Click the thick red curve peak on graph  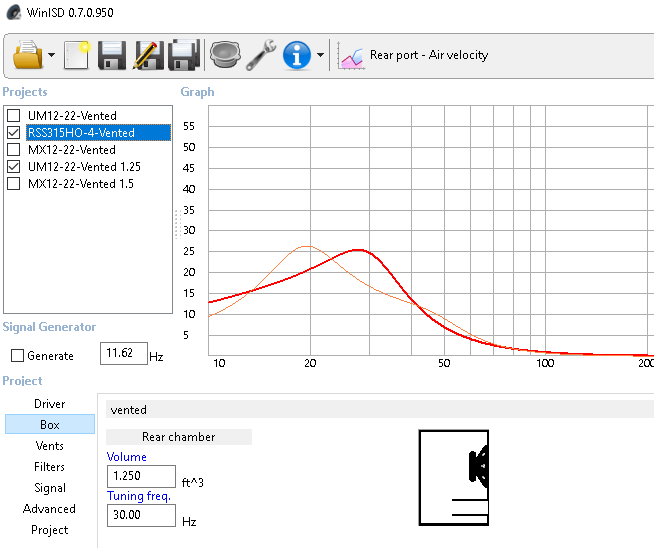(358, 250)
